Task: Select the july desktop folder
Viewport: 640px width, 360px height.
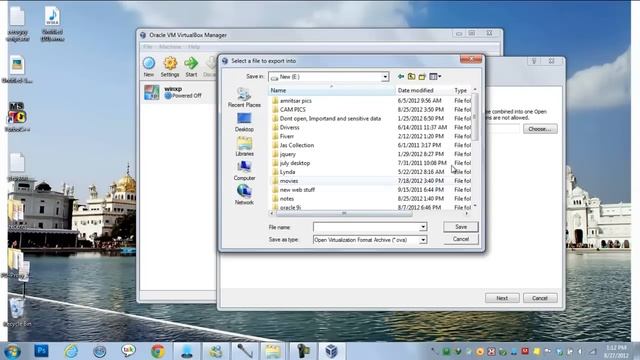Action: click(295, 163)
